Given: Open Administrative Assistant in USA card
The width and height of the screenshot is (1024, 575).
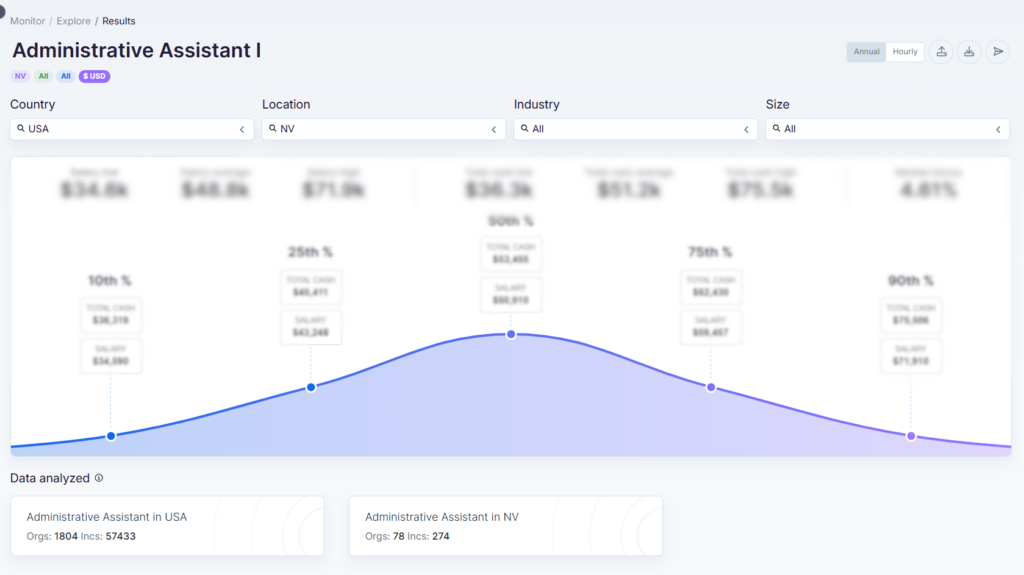Looking at the screenshot, I should [x=167, y=526].
